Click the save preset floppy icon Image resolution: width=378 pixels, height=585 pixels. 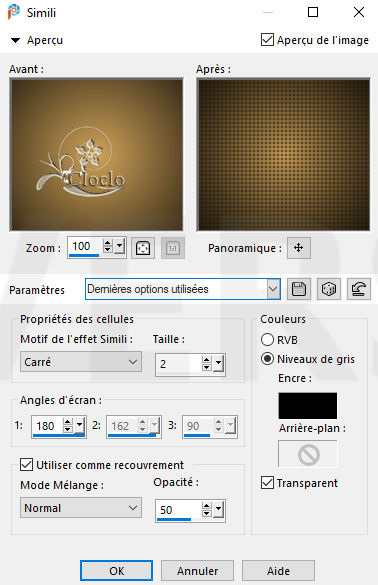point(299,289)
